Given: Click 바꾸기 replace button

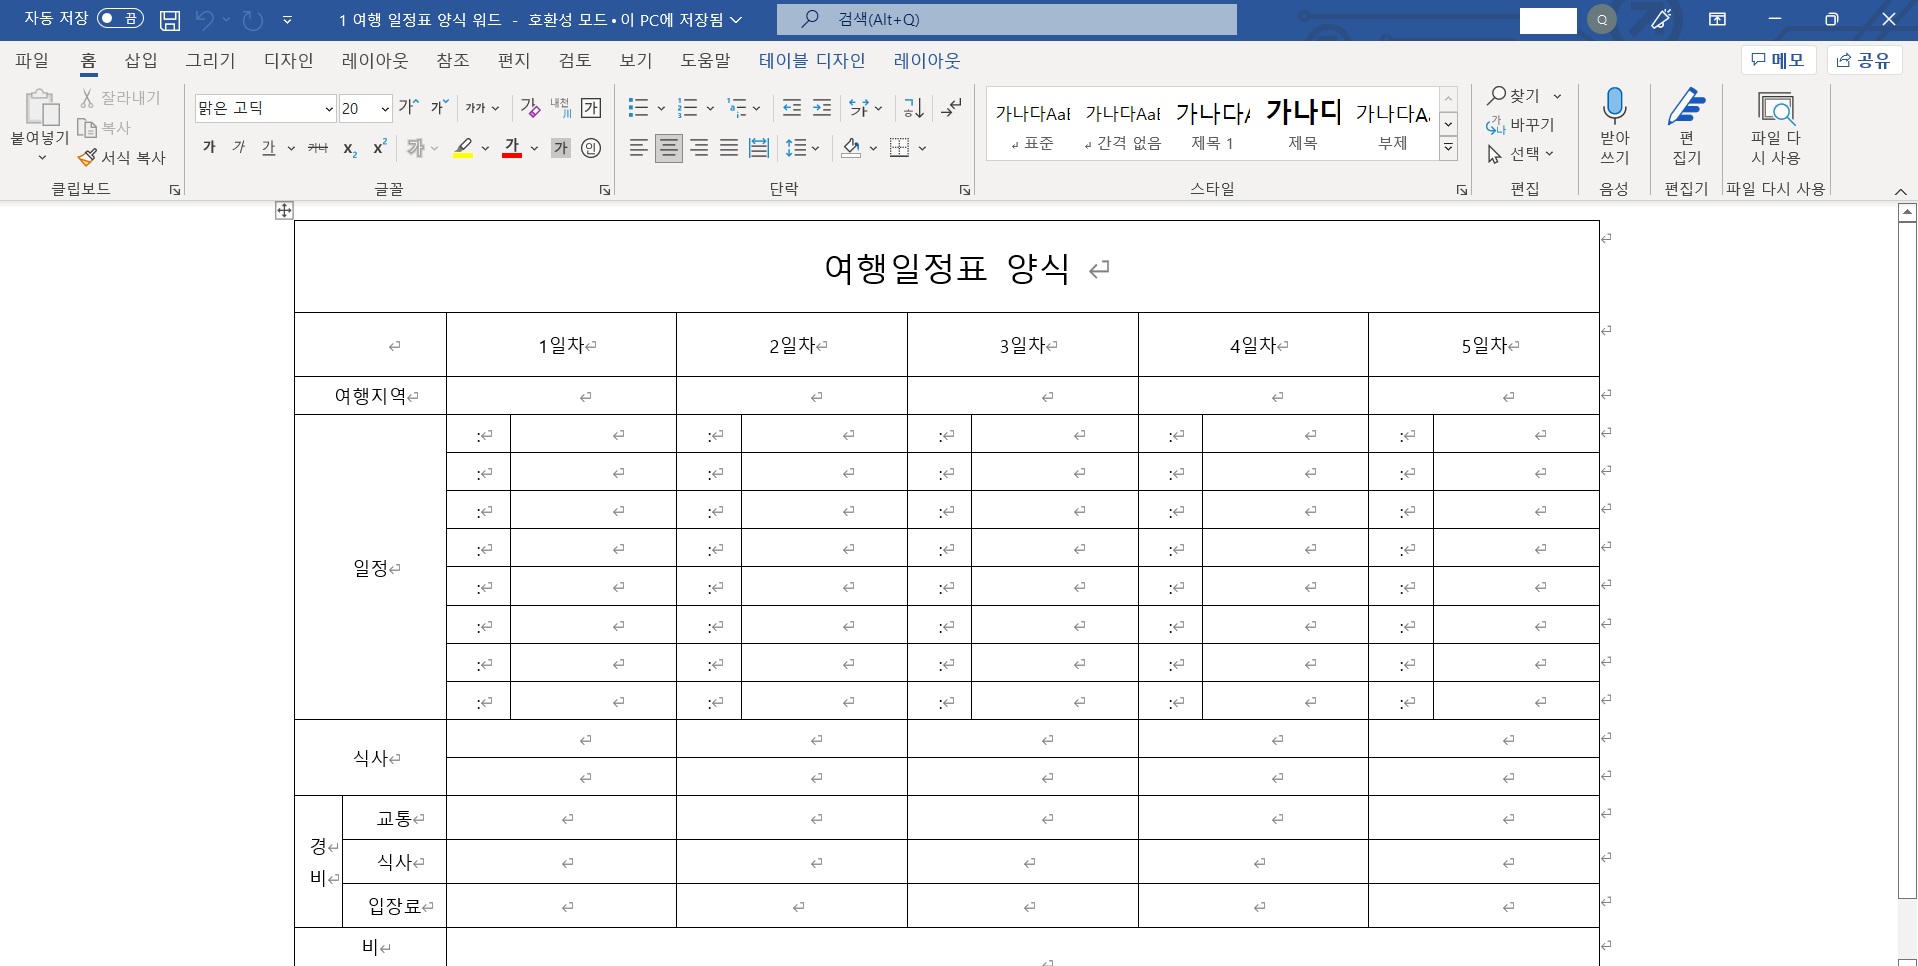Looking at the screenshot, I should [x=1521, y=125].
